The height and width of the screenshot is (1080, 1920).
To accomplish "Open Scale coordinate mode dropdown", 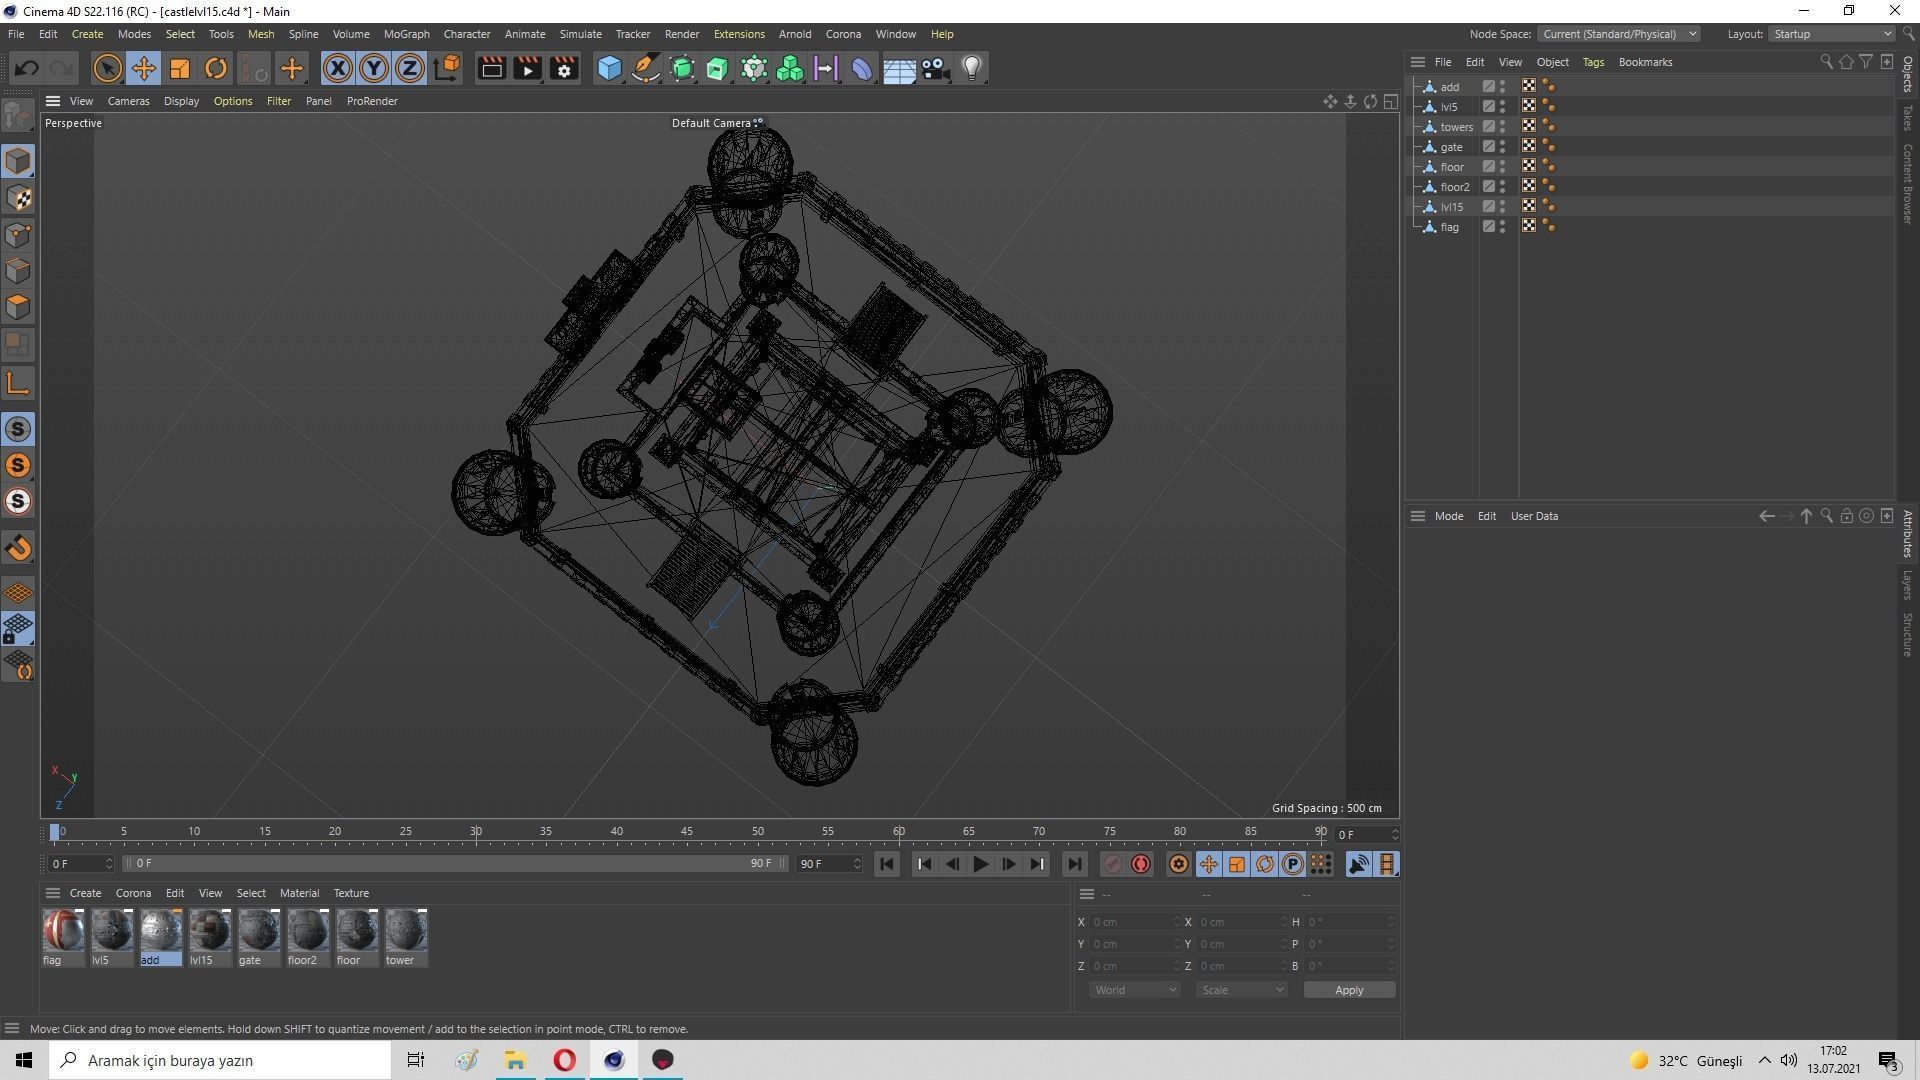I will (1242, 990).
